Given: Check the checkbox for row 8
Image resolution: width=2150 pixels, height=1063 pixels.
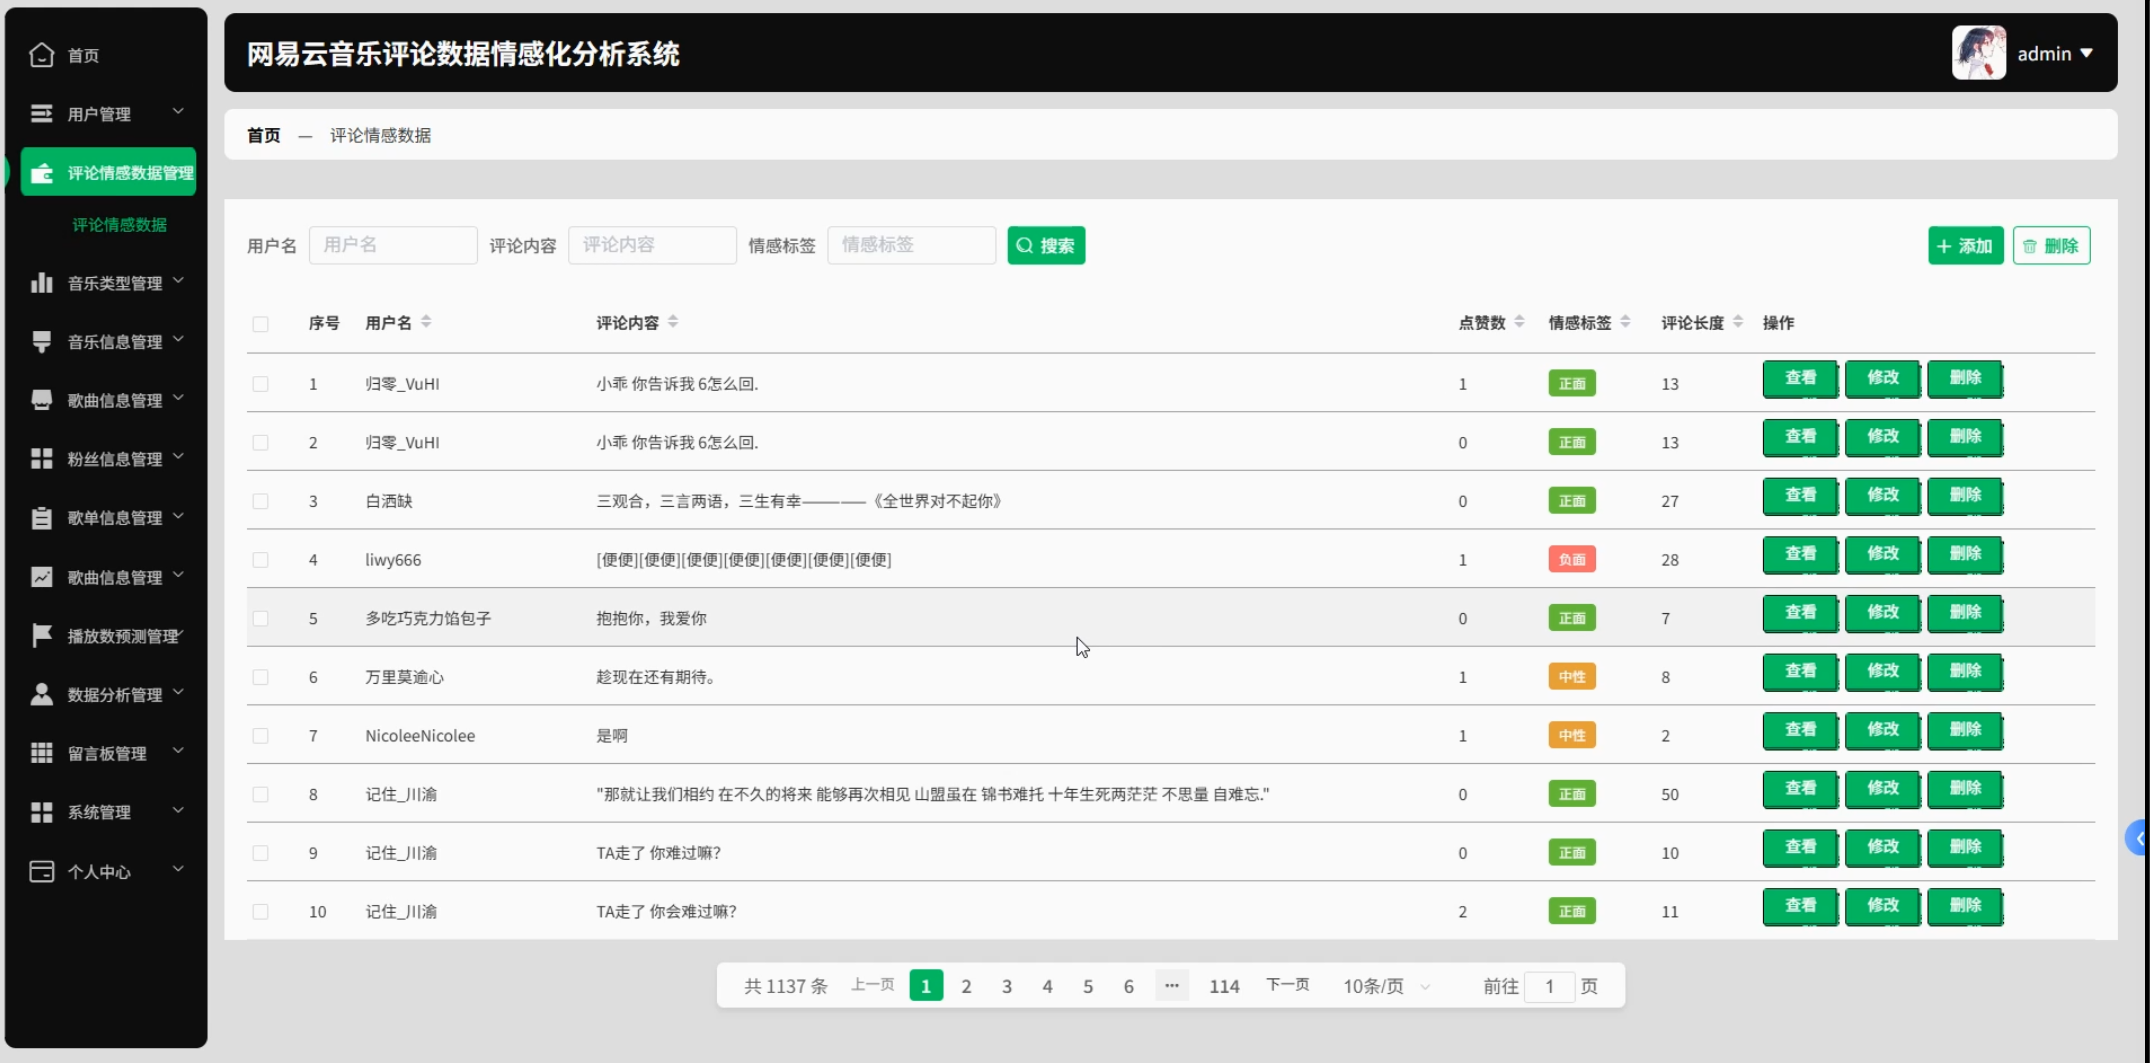Looking at the screenshot, I should 260,795.
